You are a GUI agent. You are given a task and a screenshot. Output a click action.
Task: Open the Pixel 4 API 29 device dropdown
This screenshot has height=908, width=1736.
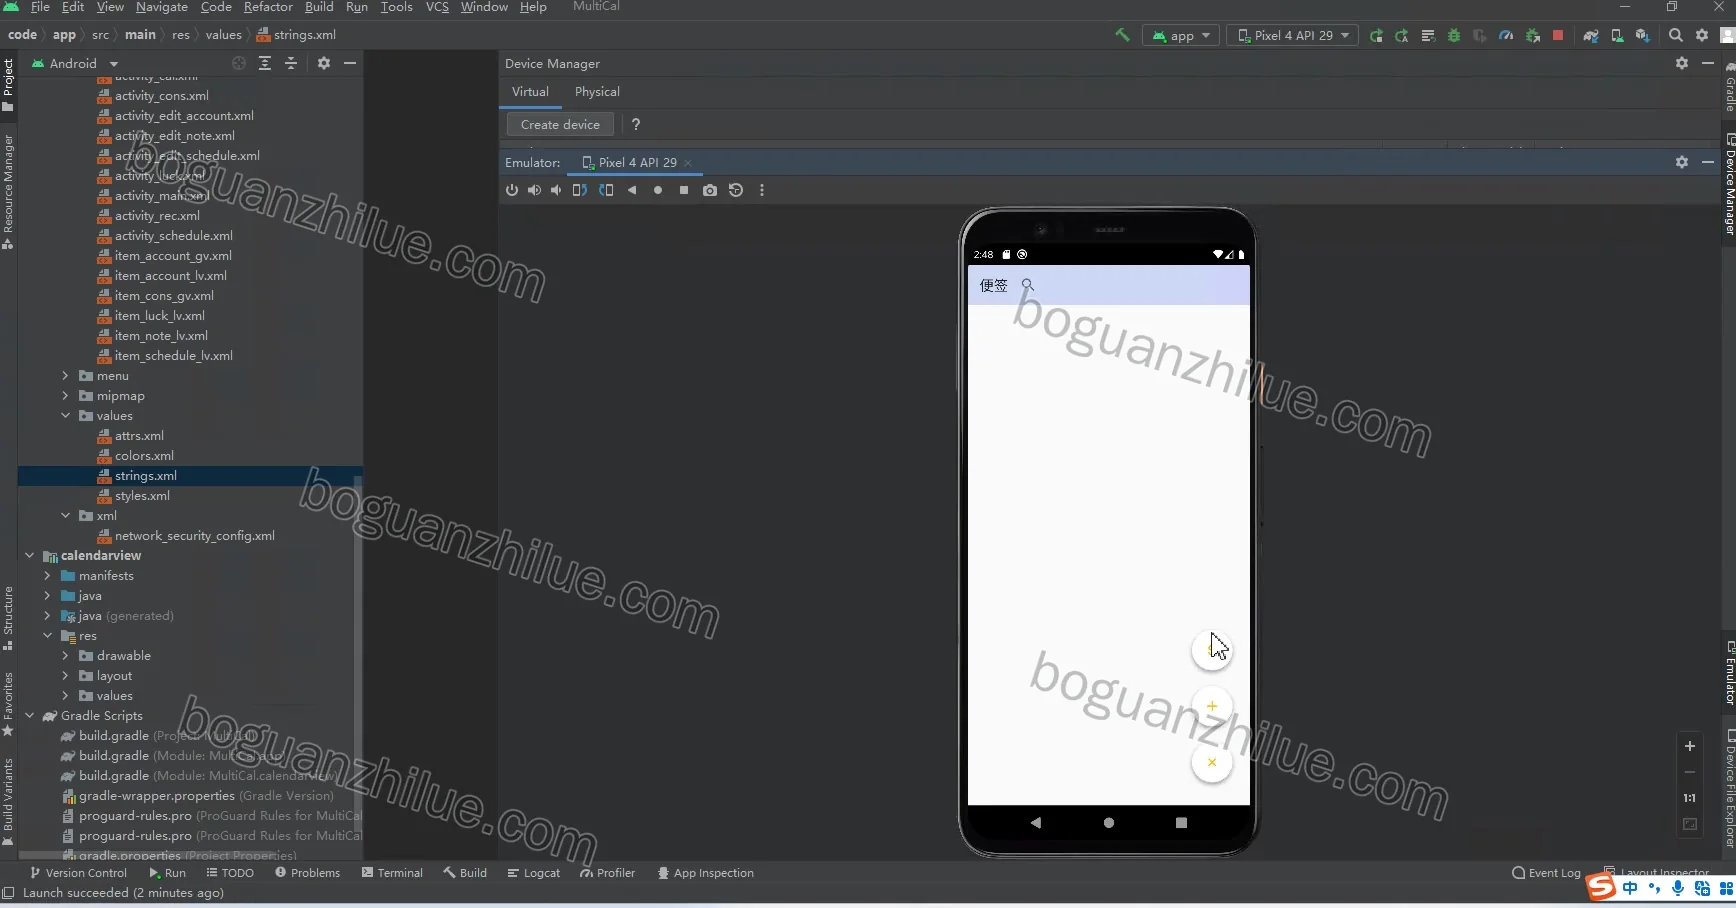1293,35
